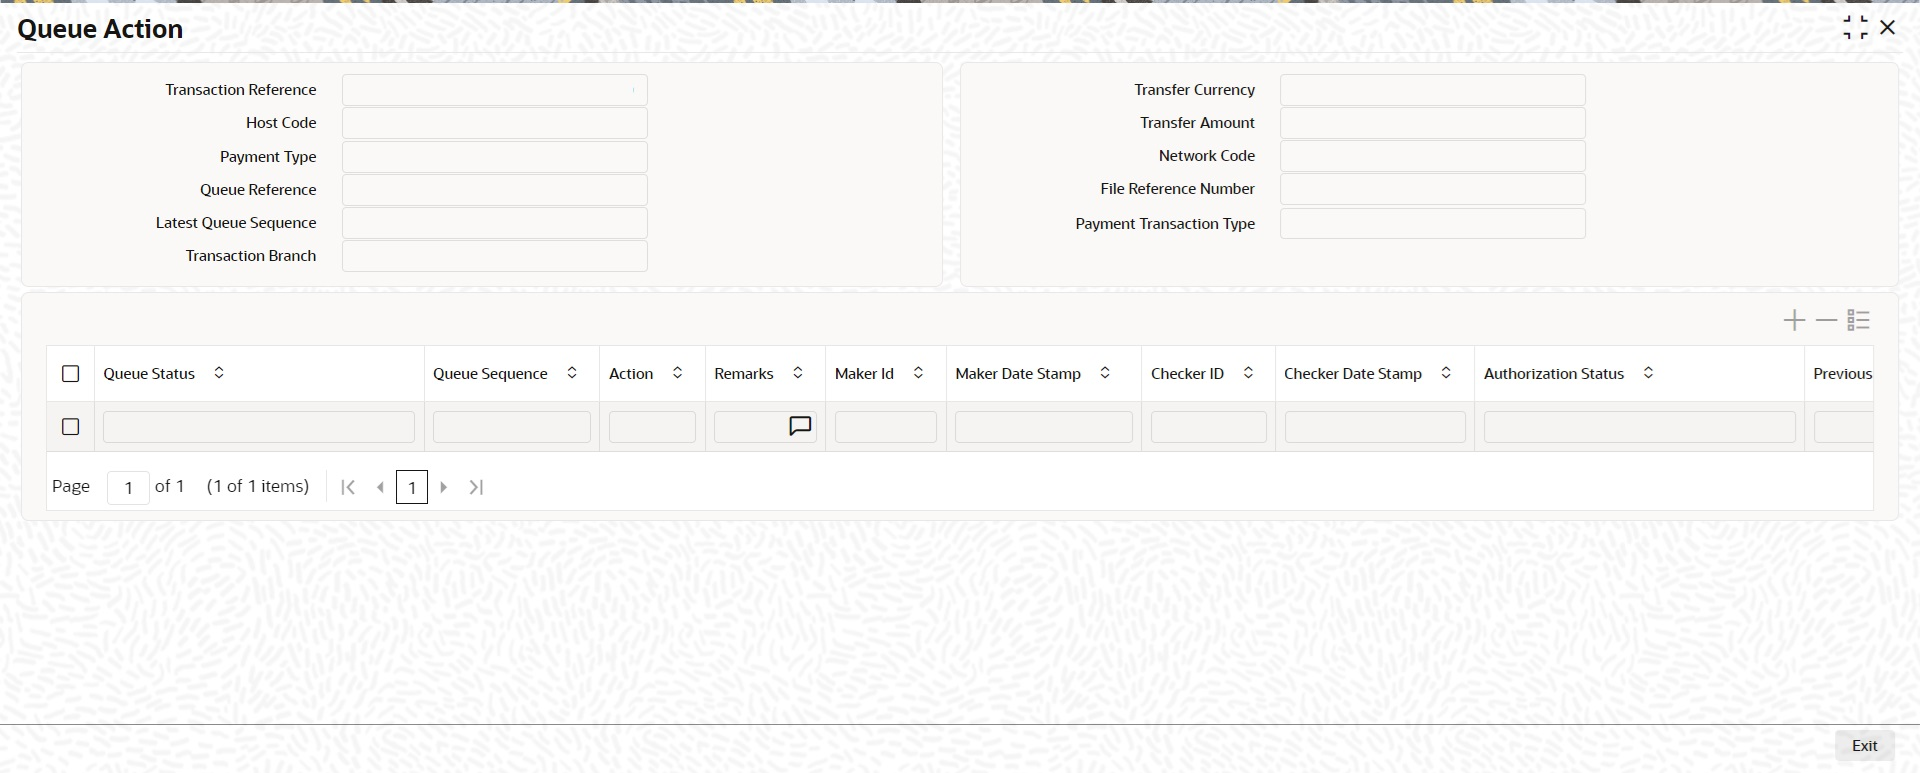Viewport: 1920px width, 773px height.
Task: Sort by Authorization Status
Action: pos(1648,373)
